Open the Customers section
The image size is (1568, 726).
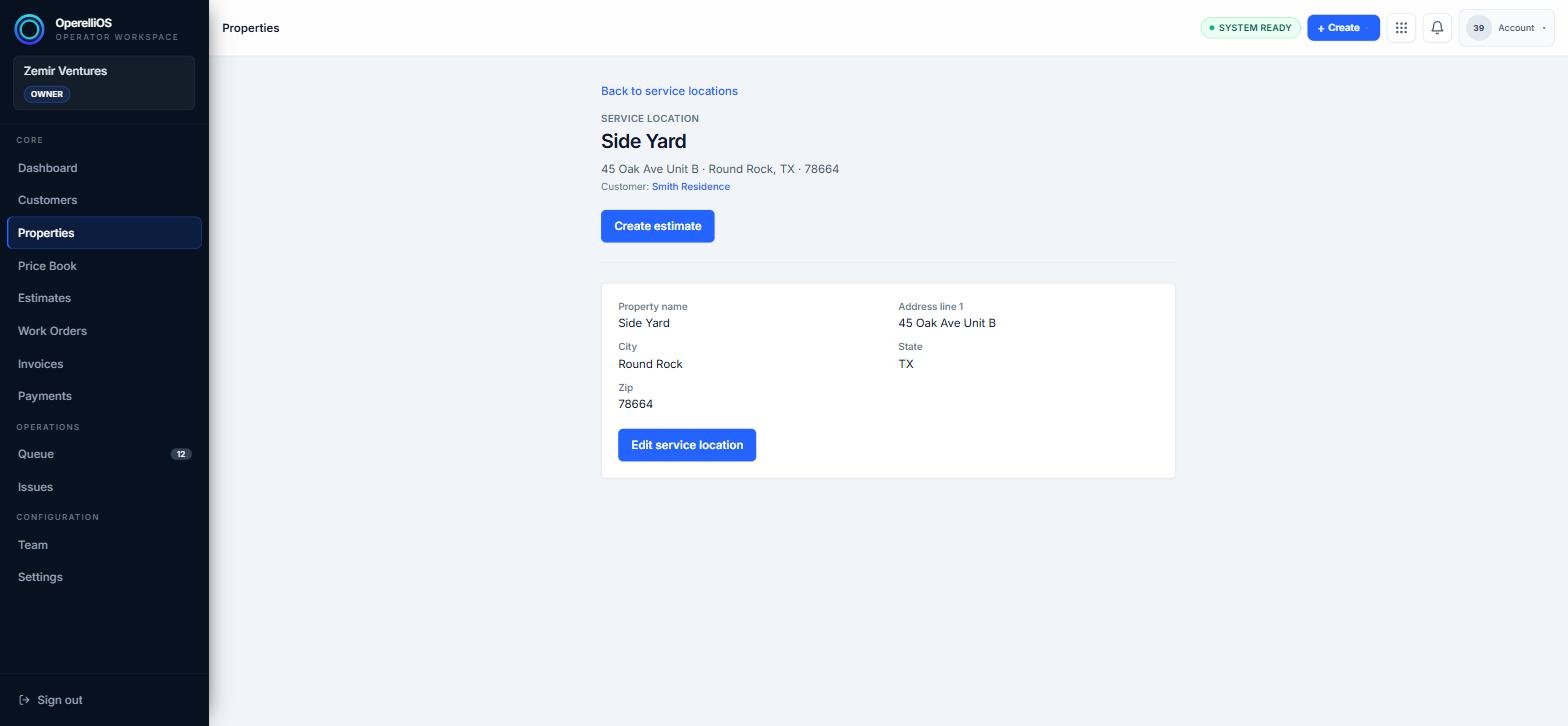pyautogui.click(x=104, y=200)
